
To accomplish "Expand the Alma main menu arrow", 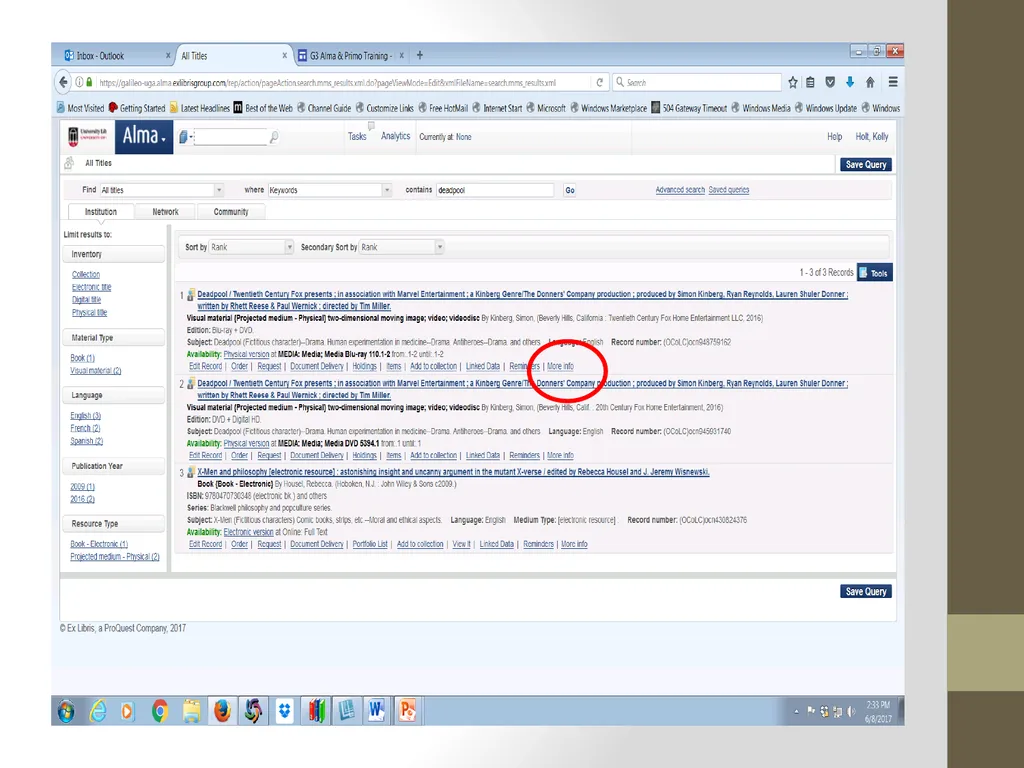I will [x=163, y=139].
